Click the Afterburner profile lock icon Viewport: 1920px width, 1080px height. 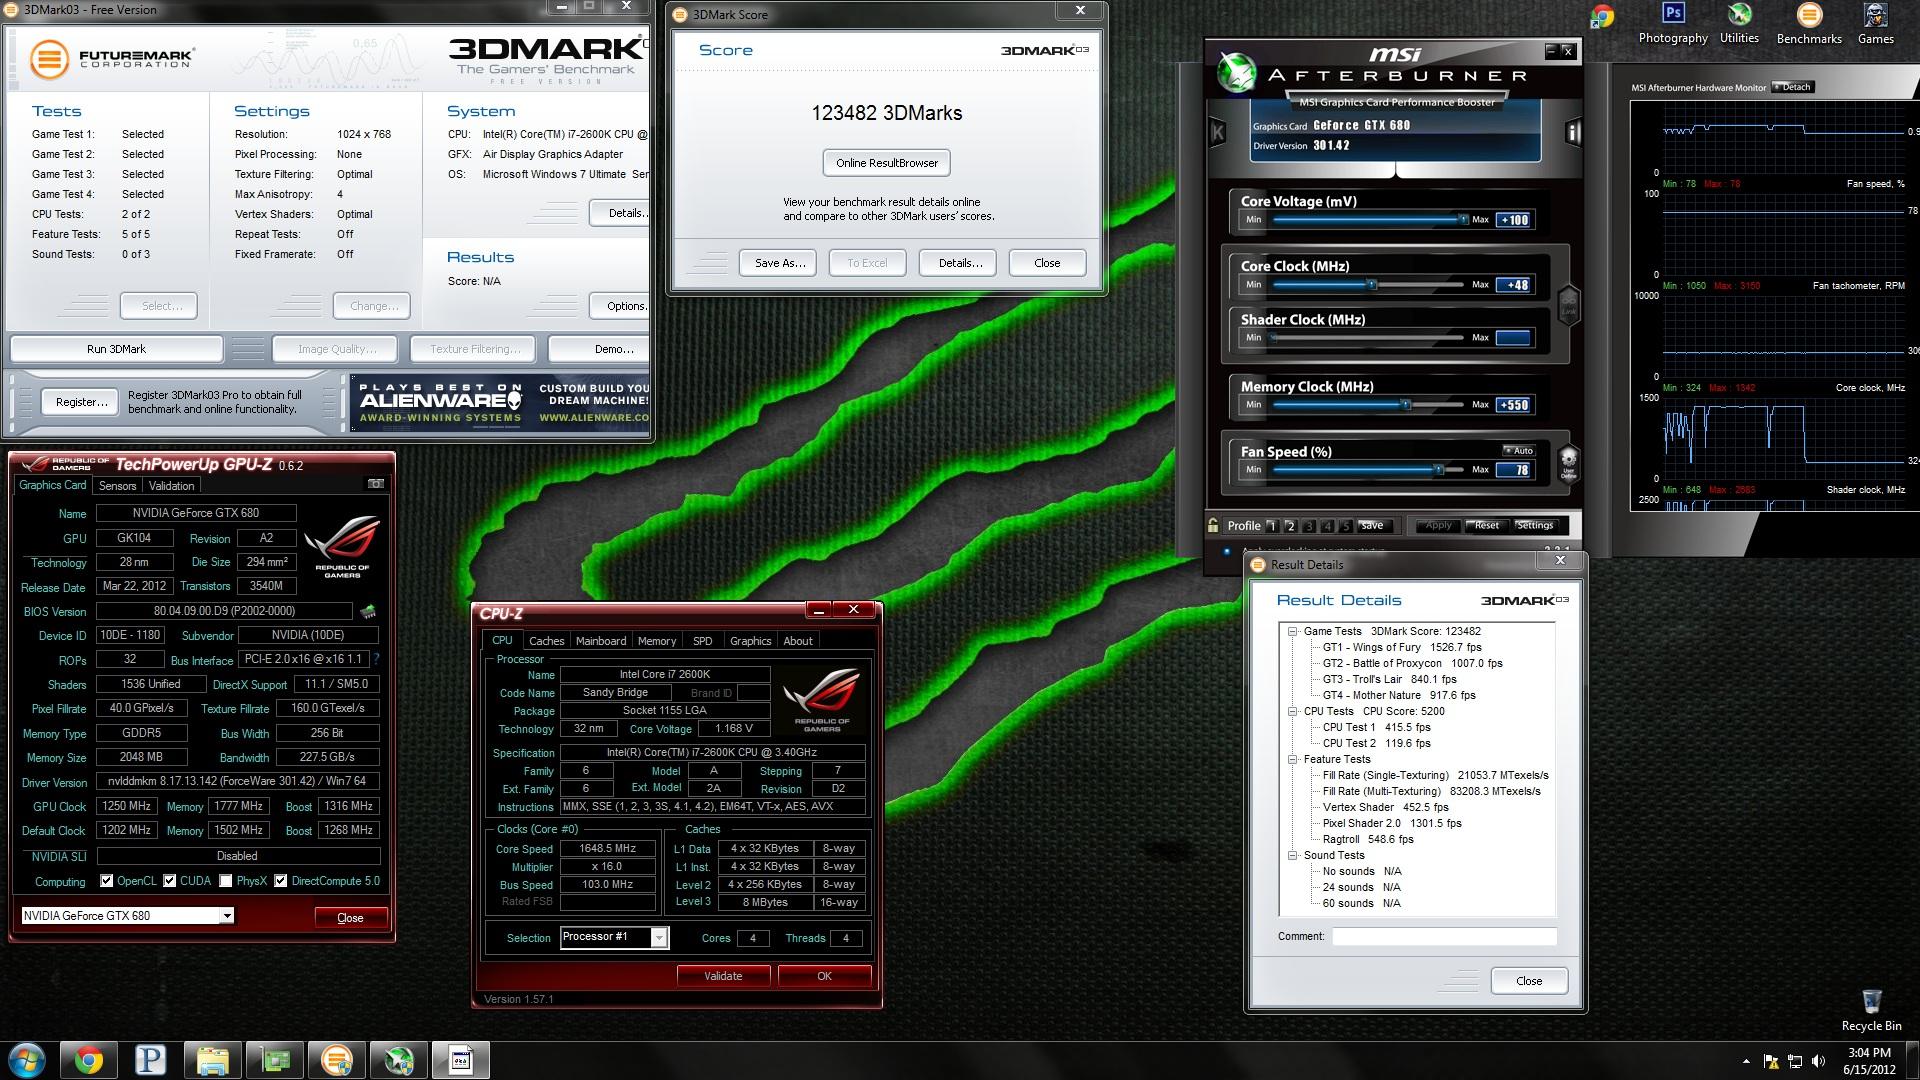[1213, 525]
